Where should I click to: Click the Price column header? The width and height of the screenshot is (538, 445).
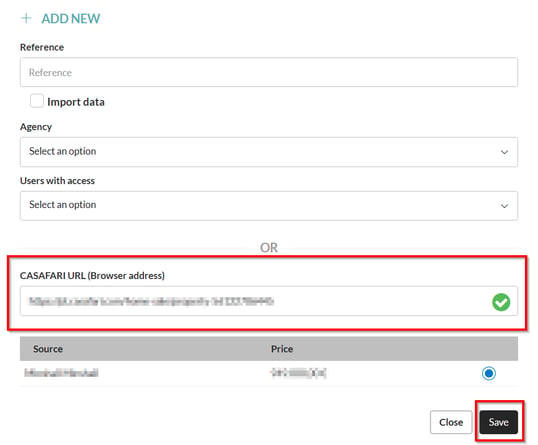pos(282,349)
